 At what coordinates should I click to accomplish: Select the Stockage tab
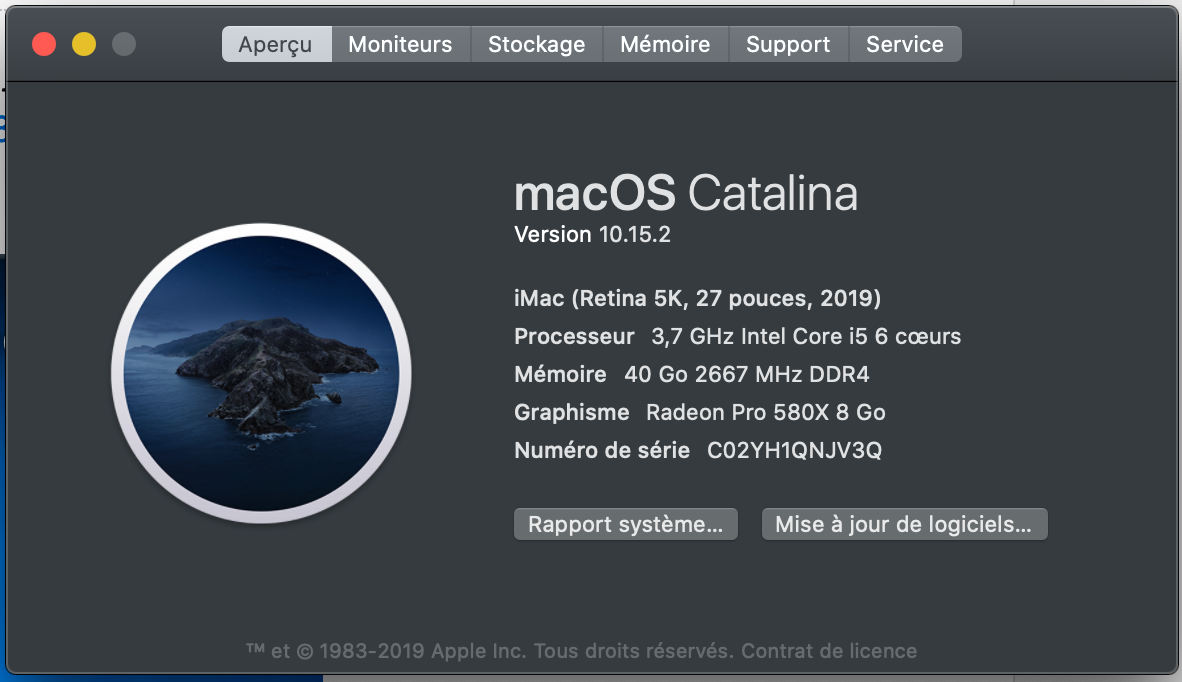536,44
